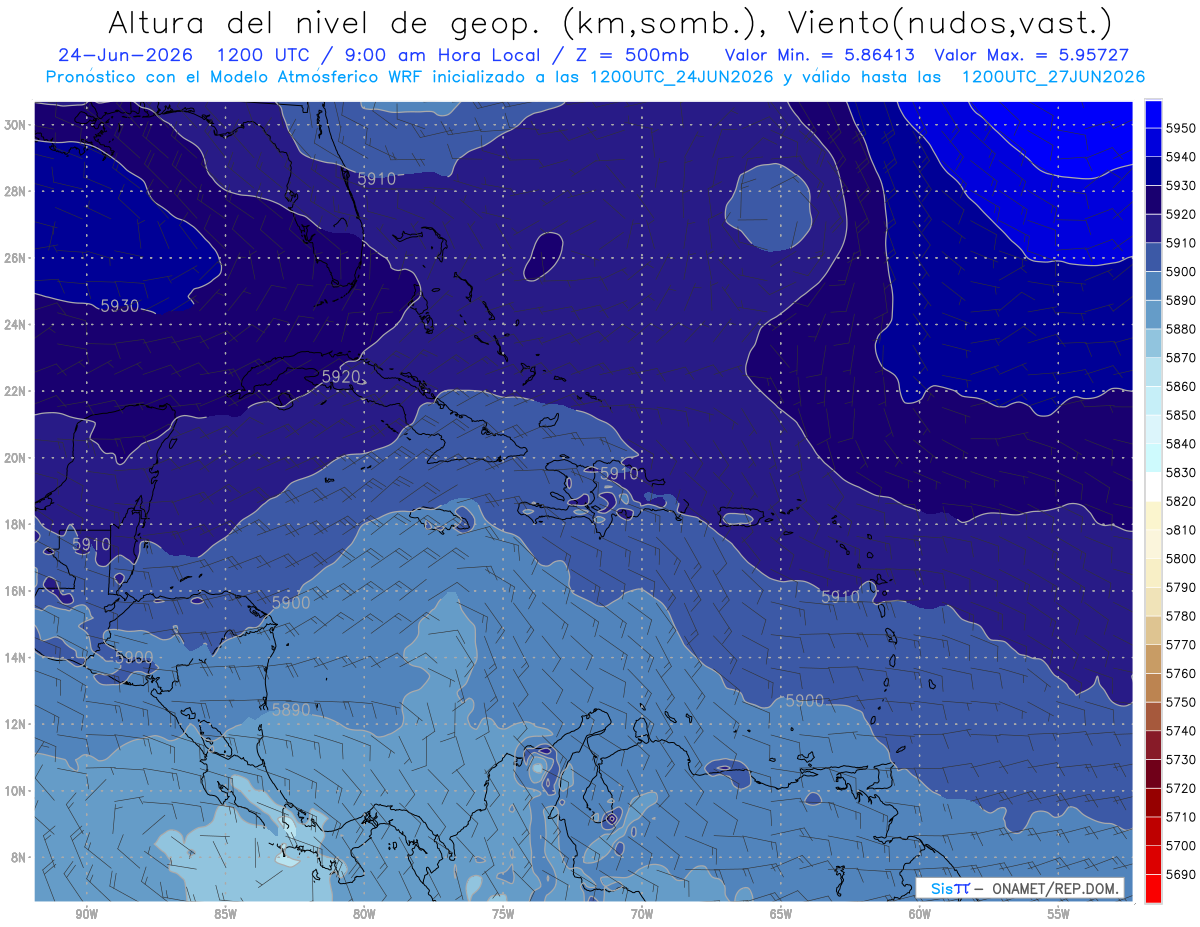This screenshot has height=927, width=1200.
Task: Click the colorbar tick label 5880
Action: (x=1180, y=329)
